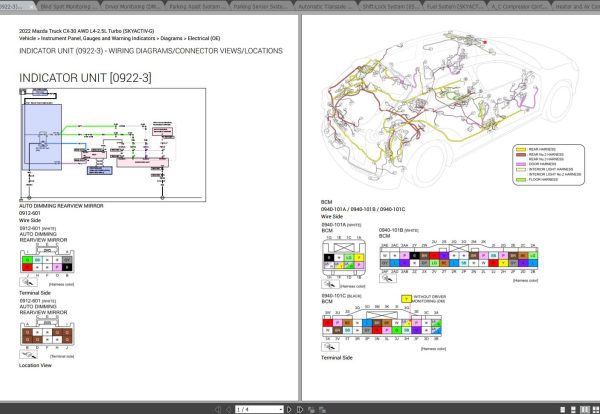The width and height of the screenshot is (600, 414).
Task: Click the breadcrumb line starting with 'Vehicle'
Action: [x=119, y=38]
